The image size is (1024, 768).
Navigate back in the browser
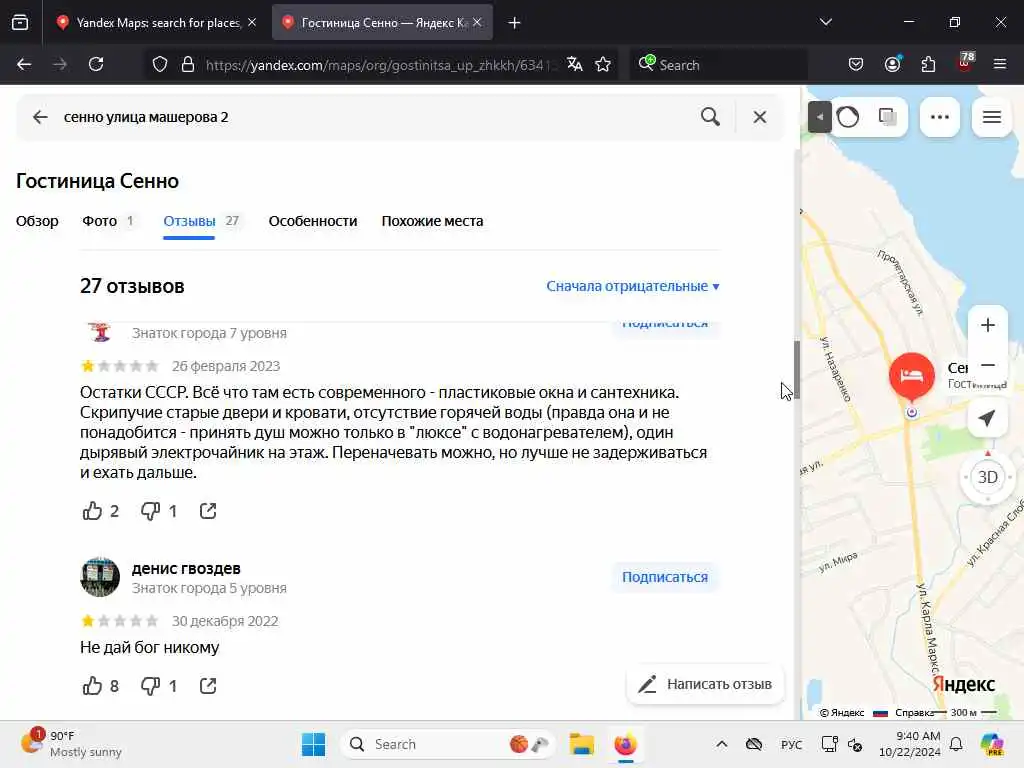24,64
